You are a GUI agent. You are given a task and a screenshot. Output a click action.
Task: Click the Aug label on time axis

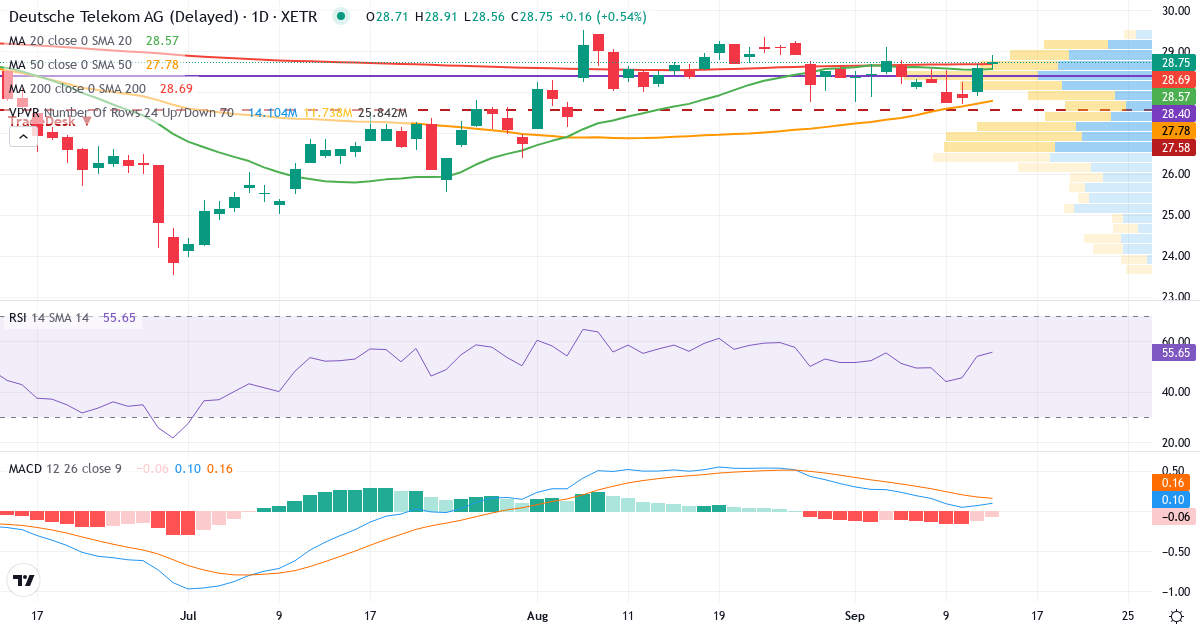click(537, 615)
